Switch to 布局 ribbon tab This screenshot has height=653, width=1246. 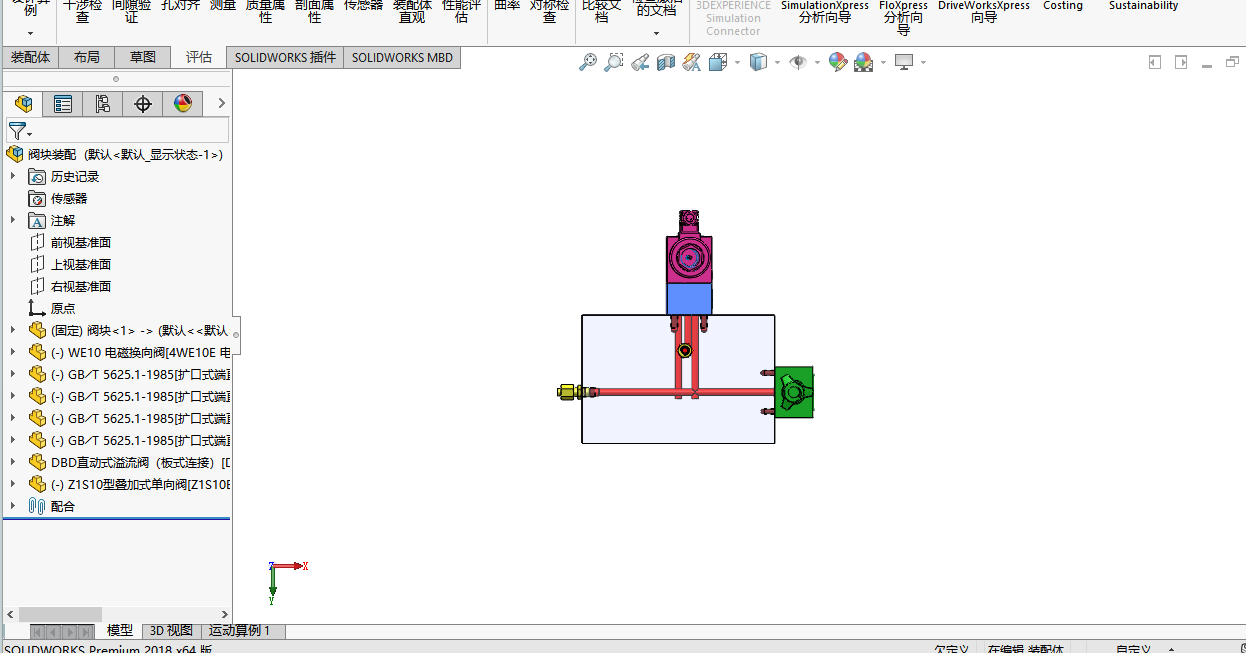87,58
